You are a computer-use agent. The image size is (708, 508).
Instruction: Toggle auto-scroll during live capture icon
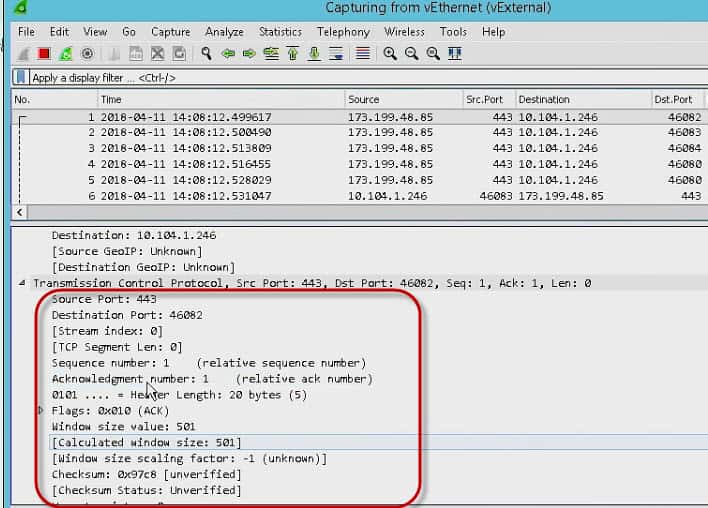(x=336, y=54)
